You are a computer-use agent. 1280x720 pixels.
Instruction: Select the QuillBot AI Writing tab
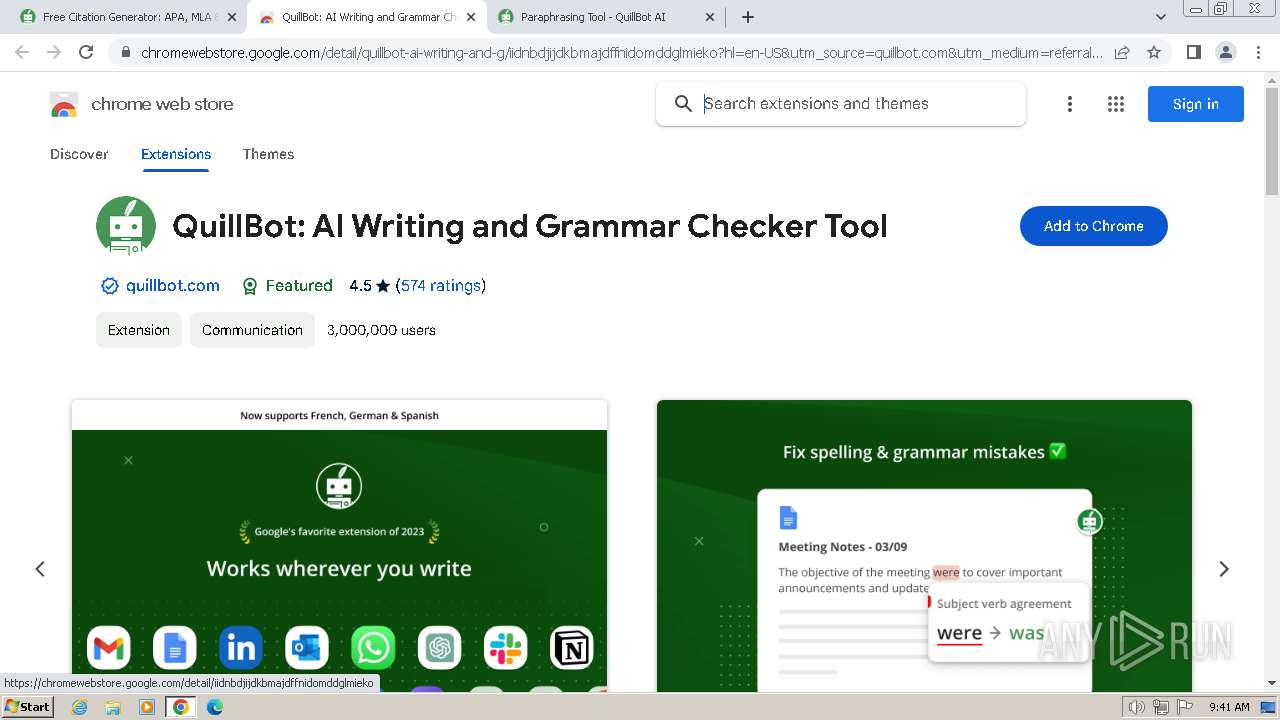(367, 17)
